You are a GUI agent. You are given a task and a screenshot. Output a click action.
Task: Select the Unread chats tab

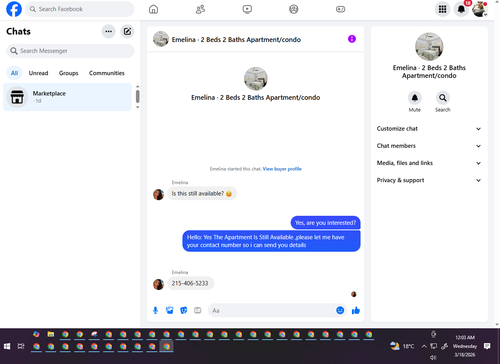(x=38, y=73)
